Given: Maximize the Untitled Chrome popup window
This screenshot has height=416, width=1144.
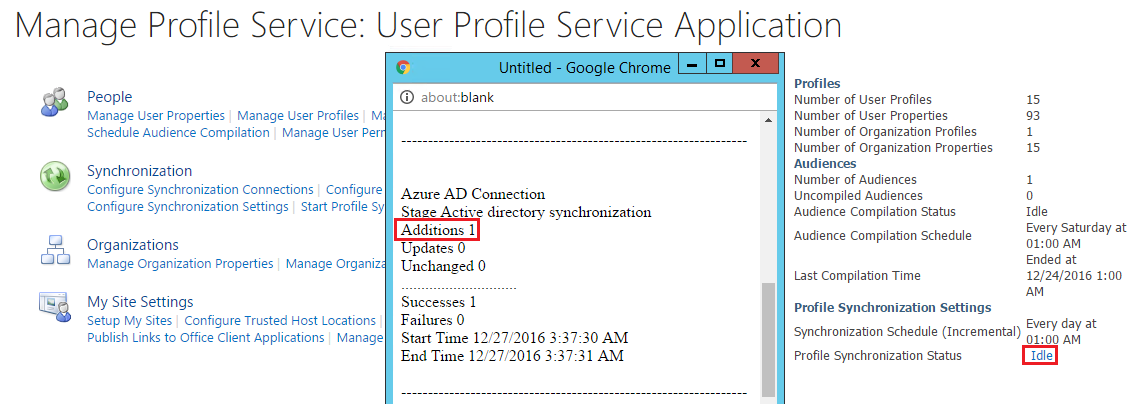Looking at the screenshot, I should pos(719,63).
